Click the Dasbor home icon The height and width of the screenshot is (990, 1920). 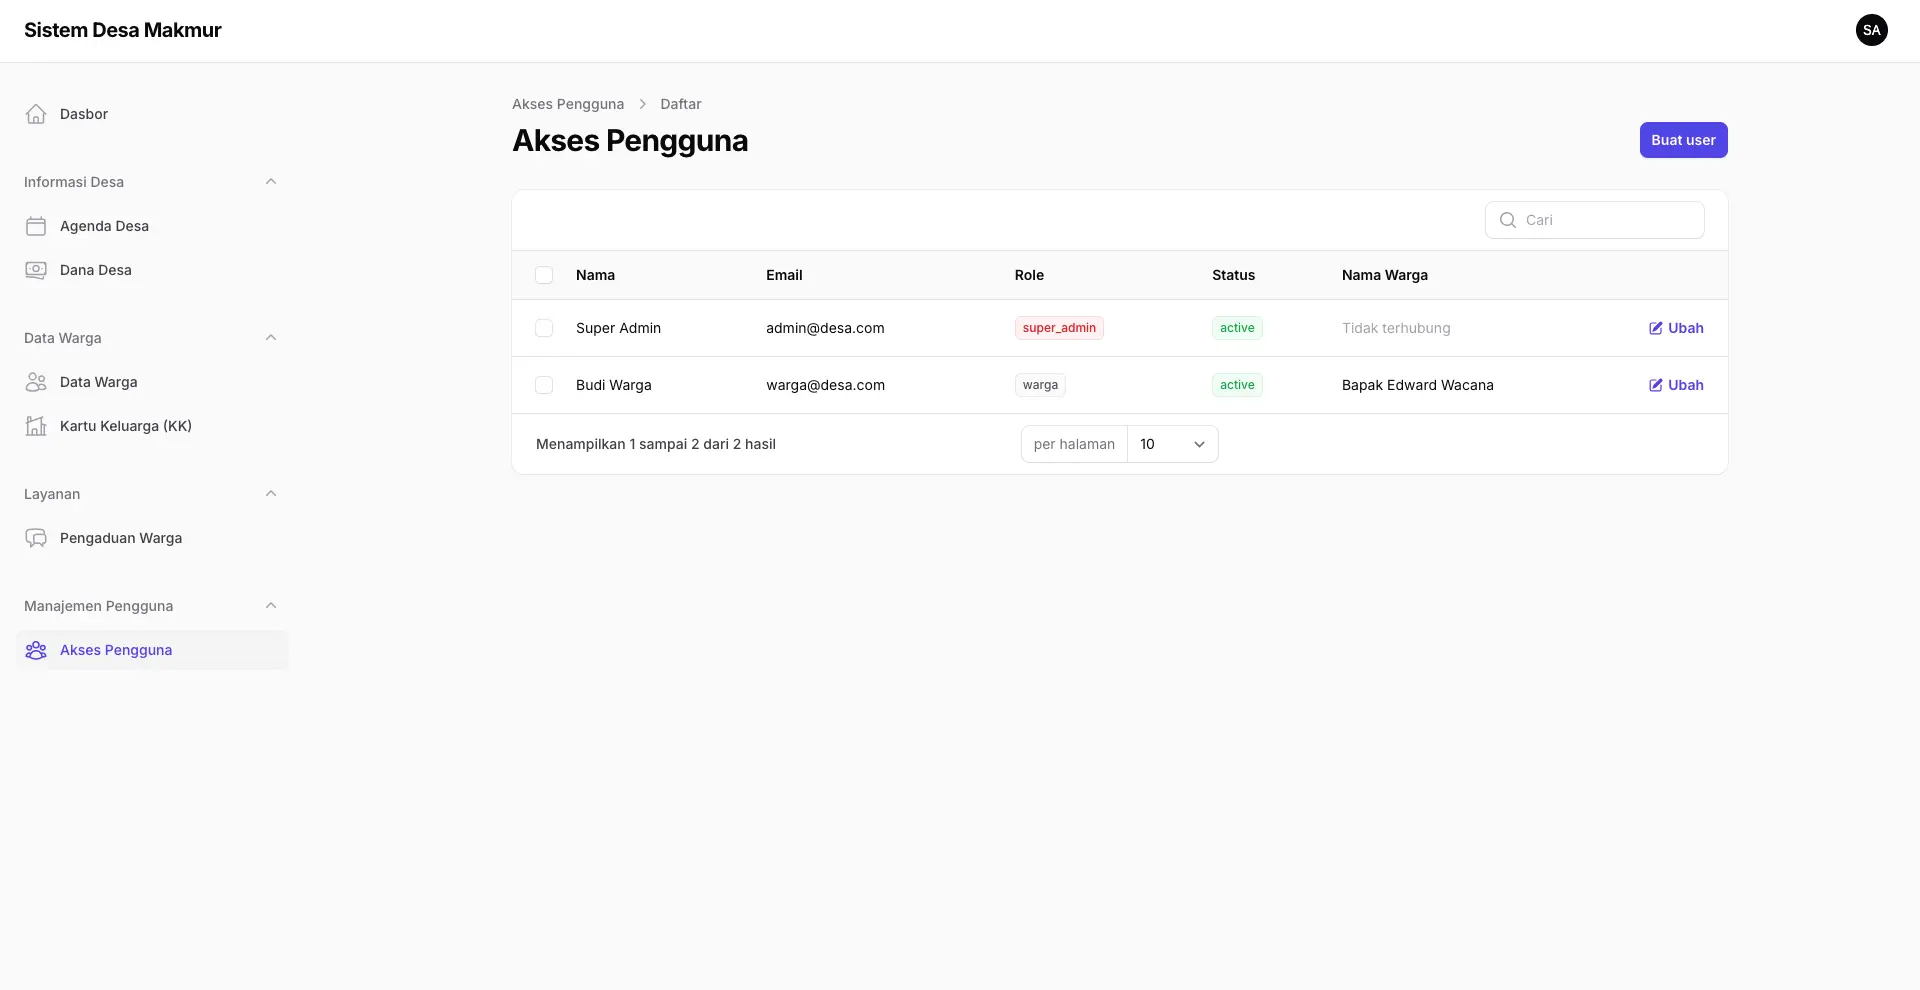point(36,114)
